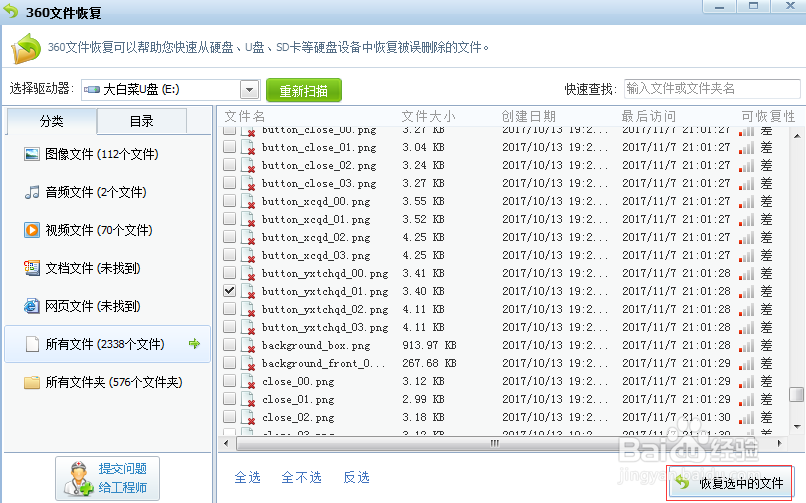
Task: Click the document files category icon
Action: tap(32, 268)
